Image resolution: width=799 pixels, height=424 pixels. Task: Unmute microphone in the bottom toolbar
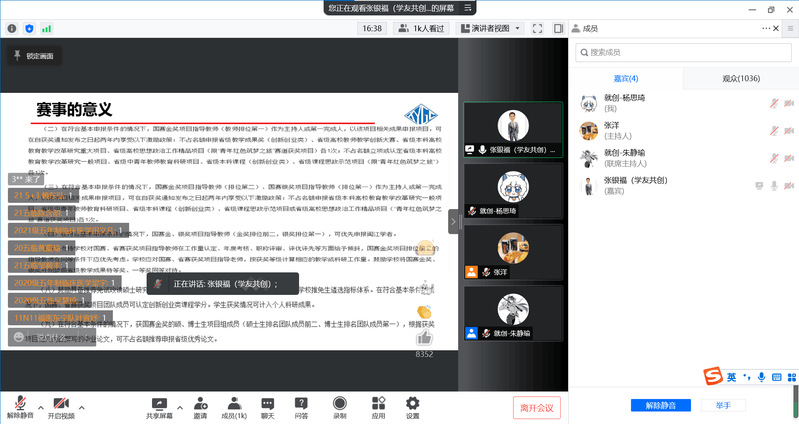click(x=20, y=405)
